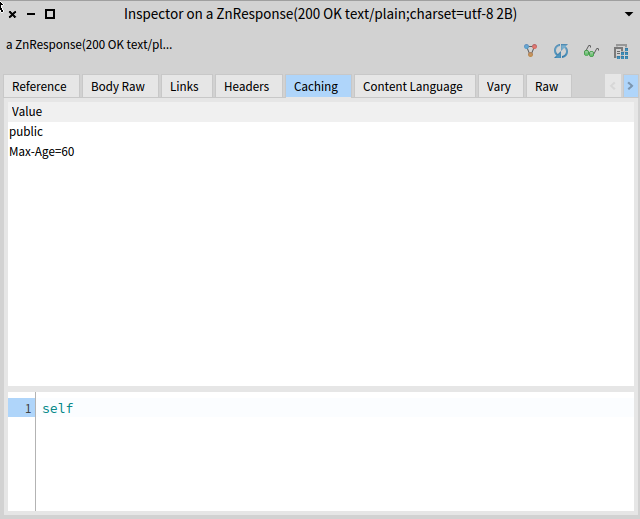Open the Headers tab
Image resolution: width=640 pixels, height=519 pixels.
pyautogui.click(x=247, y=86)
